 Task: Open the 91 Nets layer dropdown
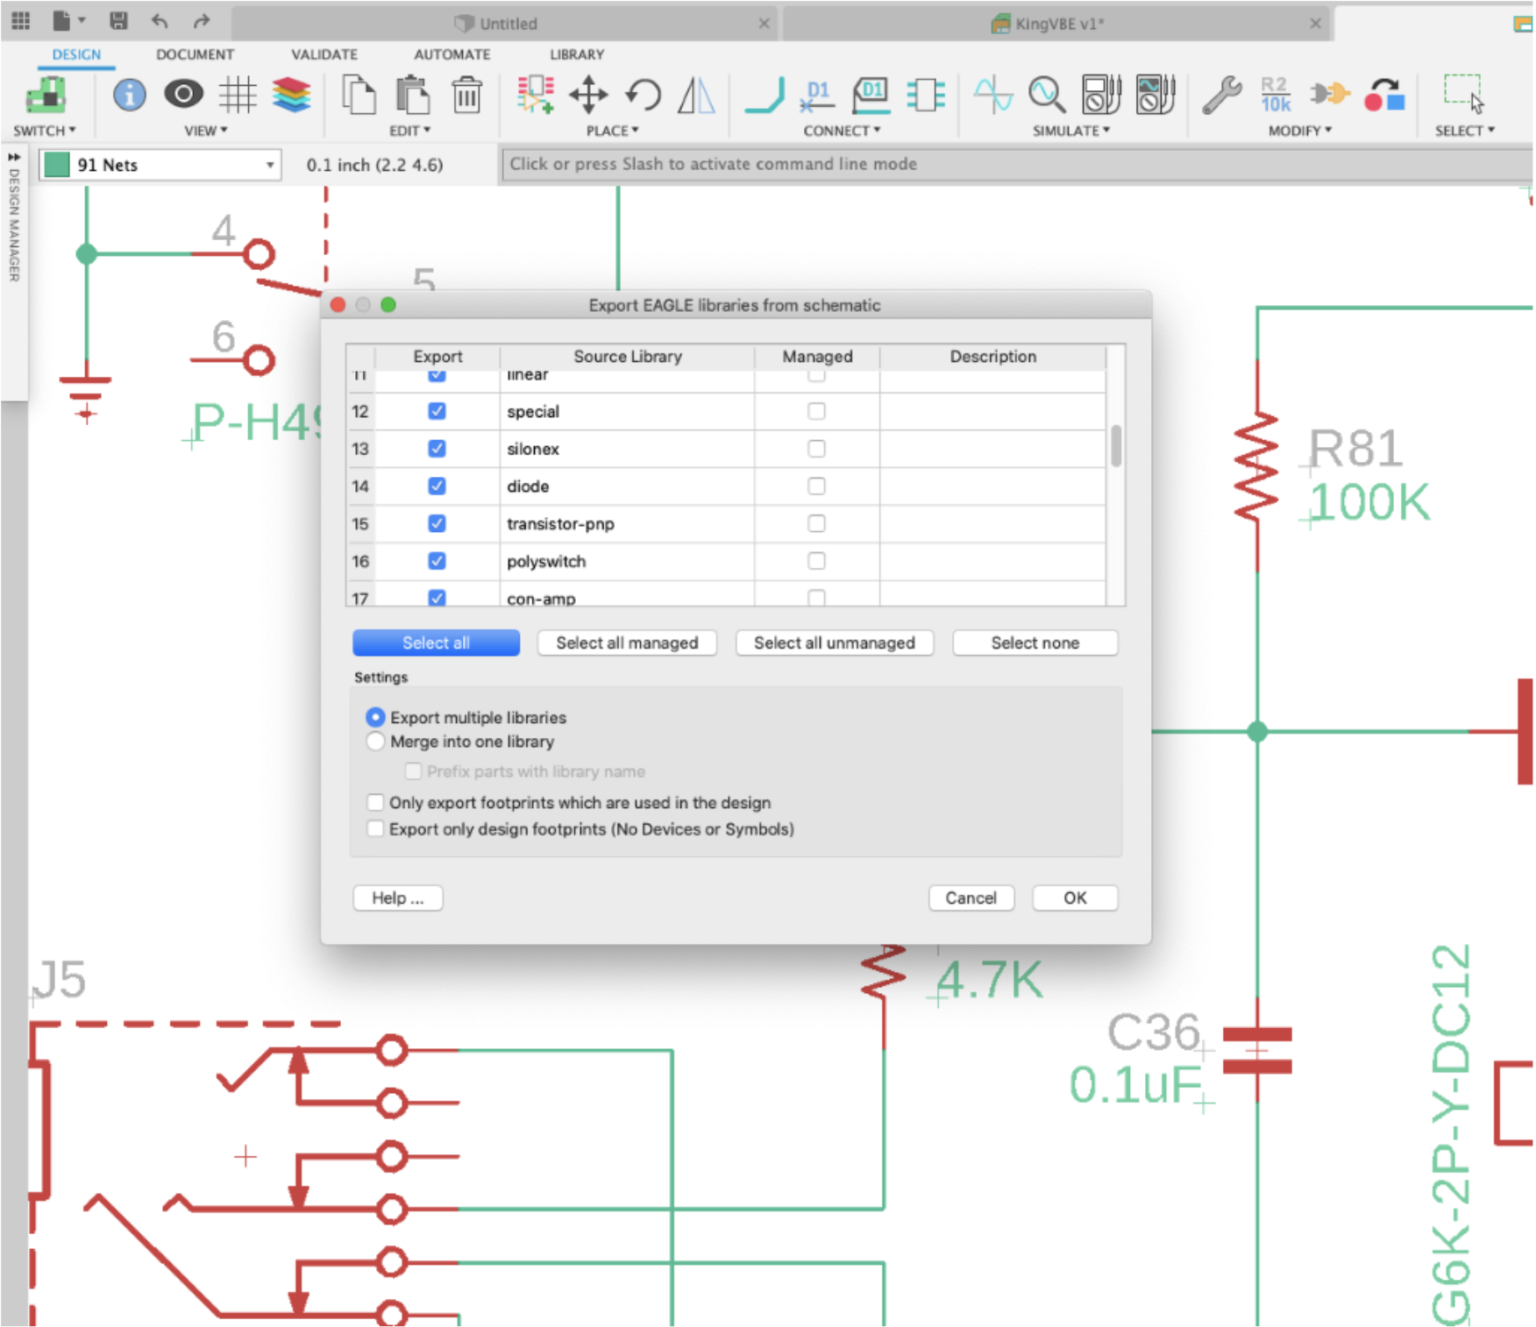(268, 165)
